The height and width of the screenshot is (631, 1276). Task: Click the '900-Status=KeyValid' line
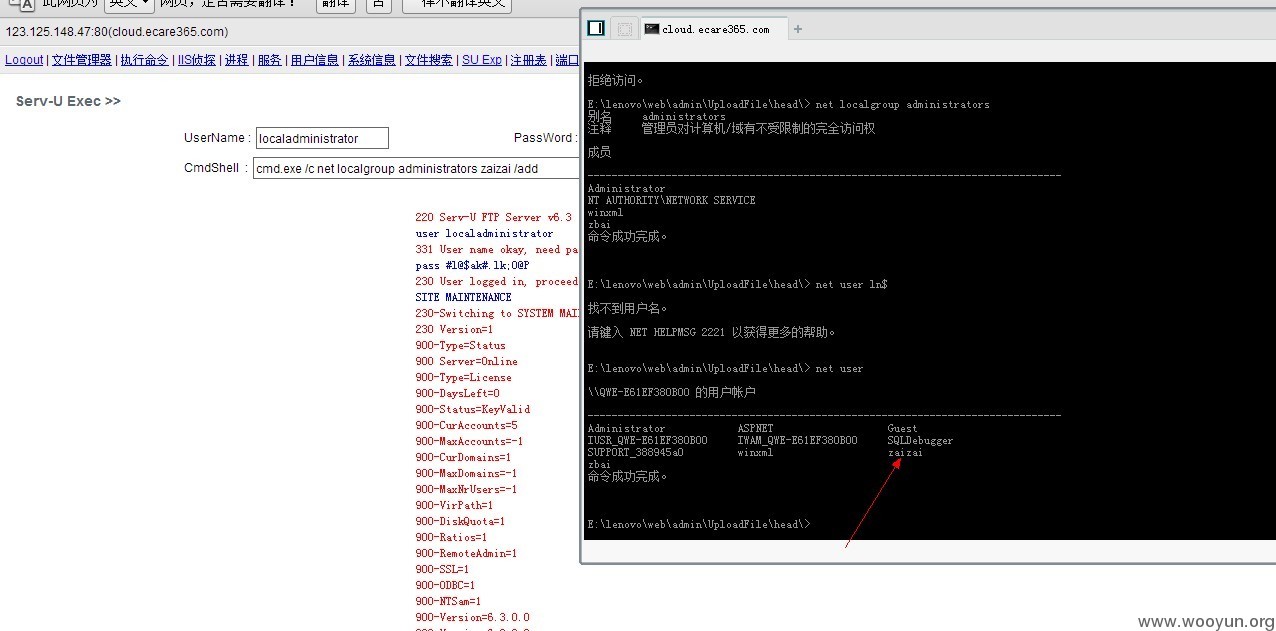point(472,409)
